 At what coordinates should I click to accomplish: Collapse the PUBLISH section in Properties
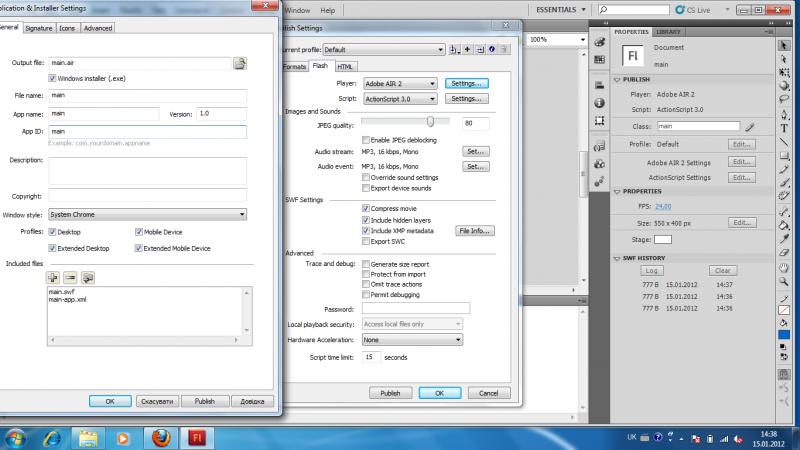[x=617, y=80]
